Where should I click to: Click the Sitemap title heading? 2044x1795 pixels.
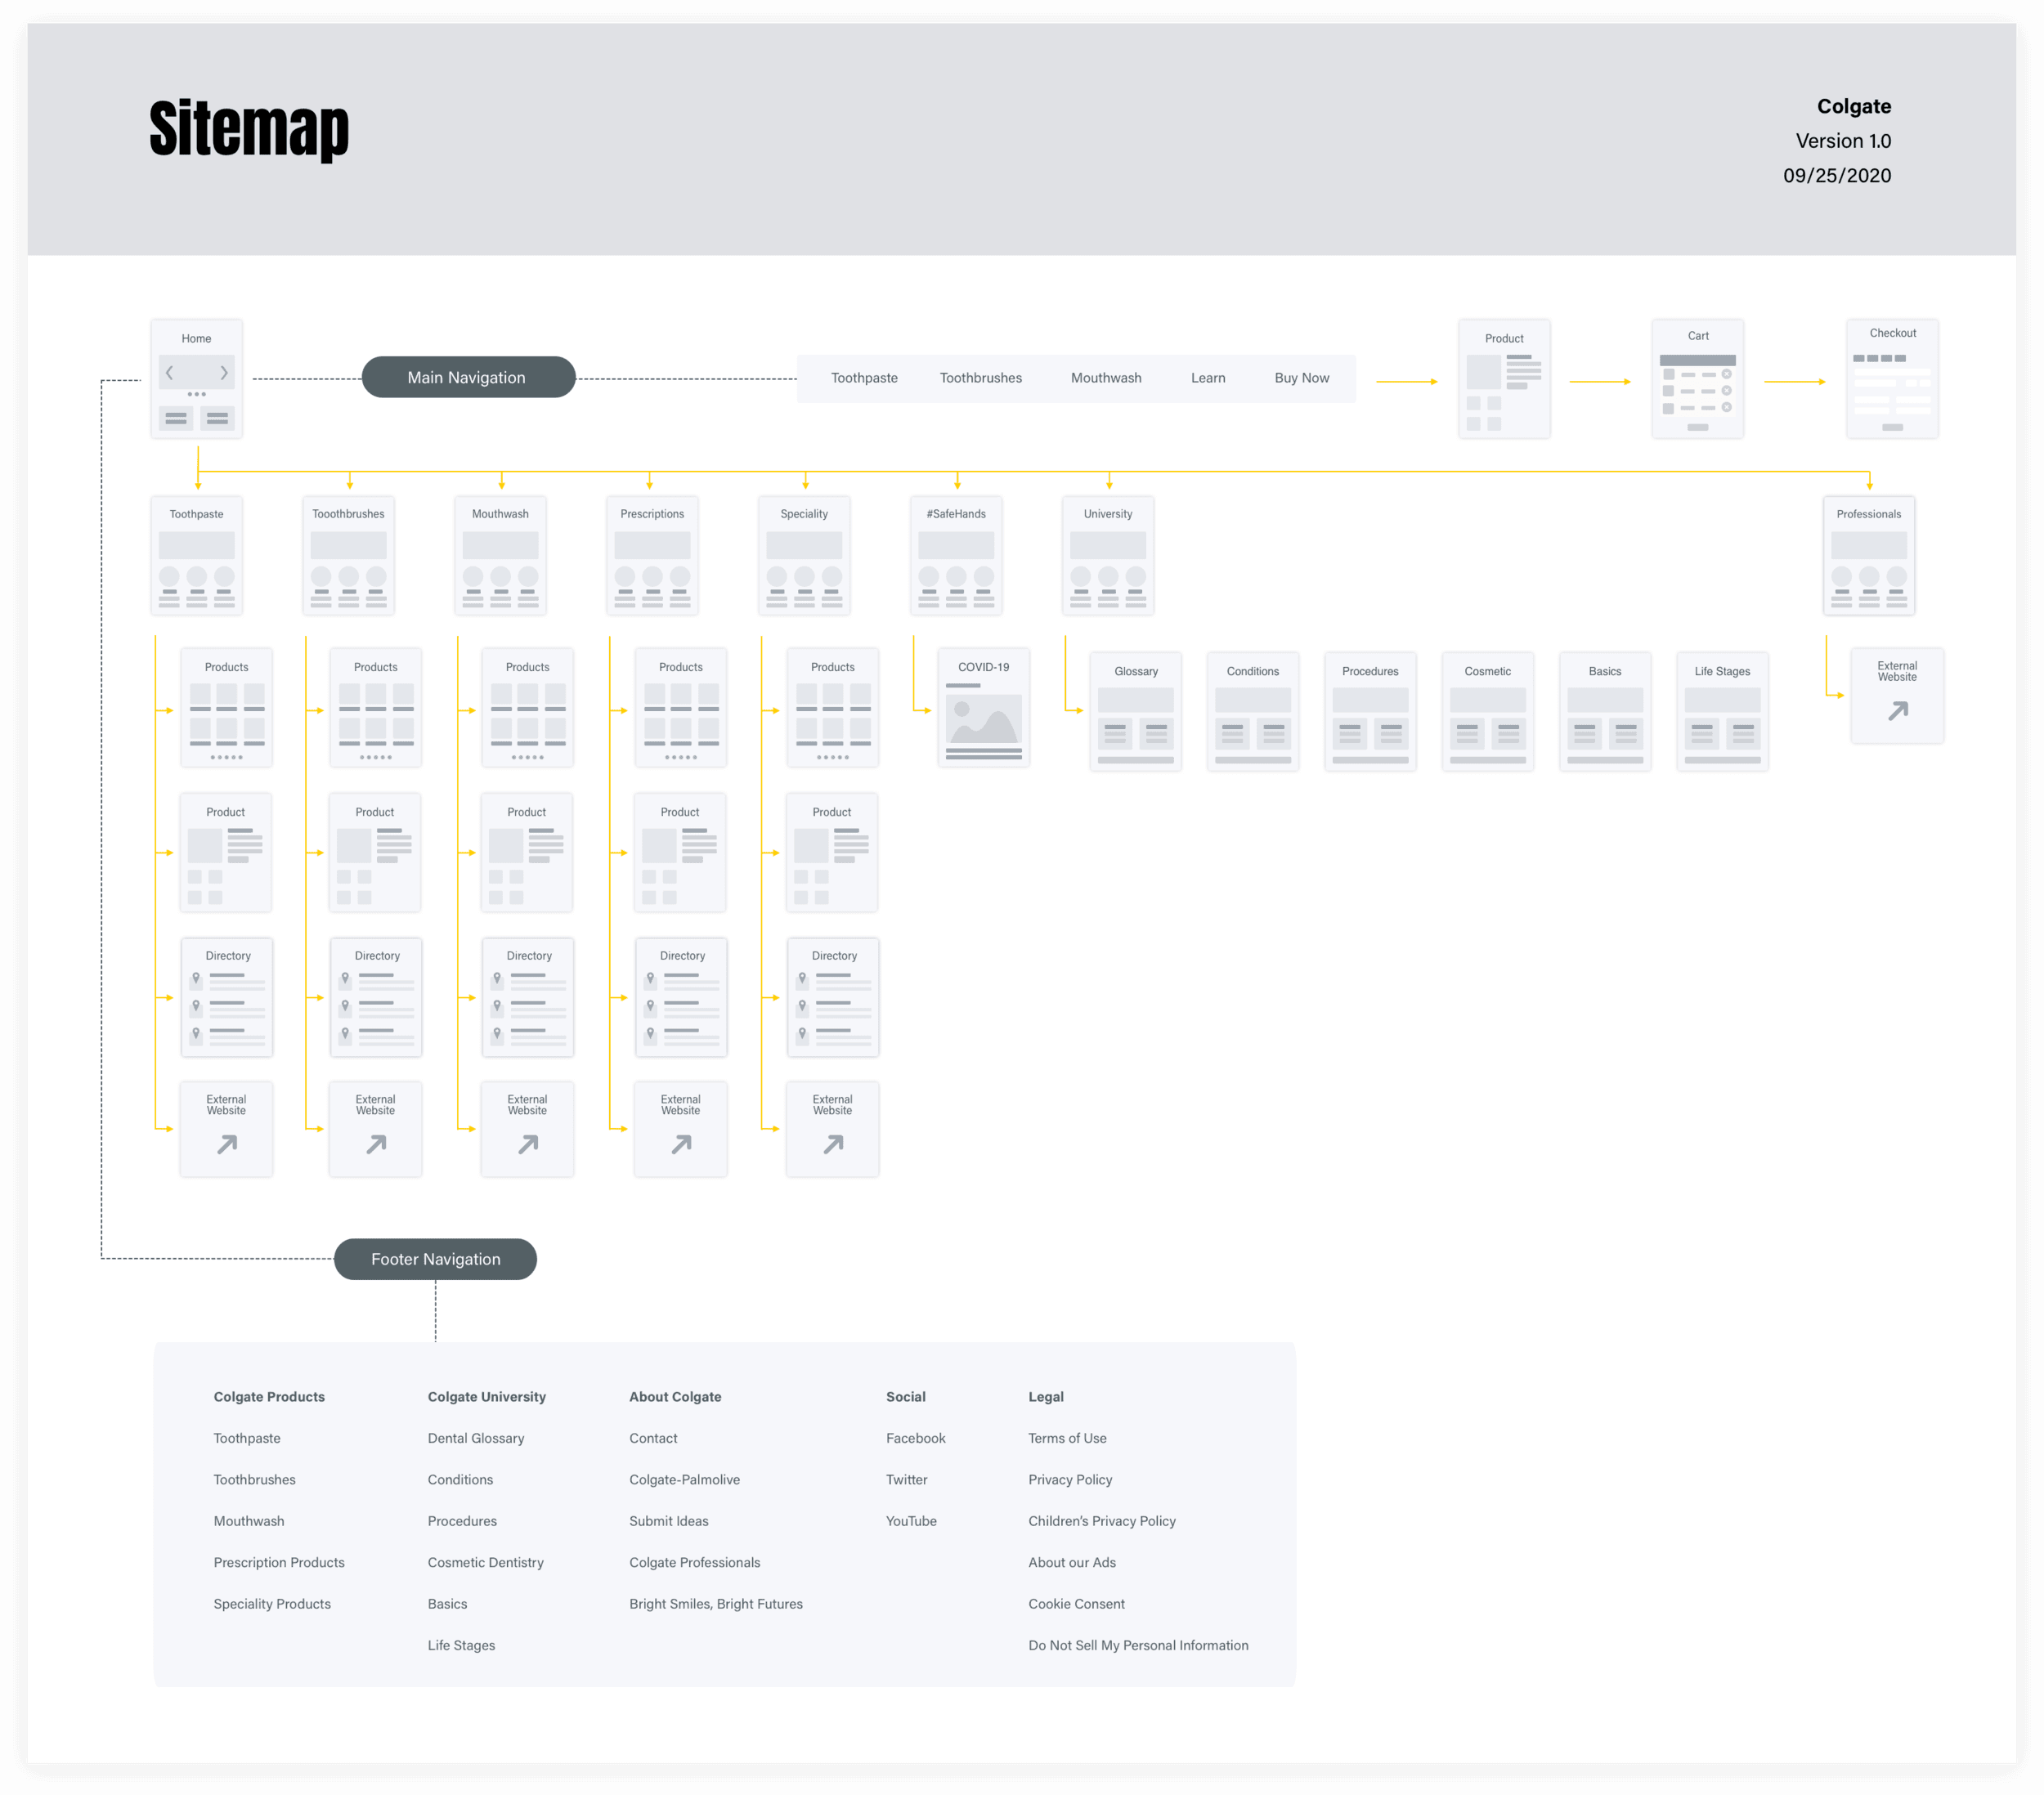tap(249, 128)
